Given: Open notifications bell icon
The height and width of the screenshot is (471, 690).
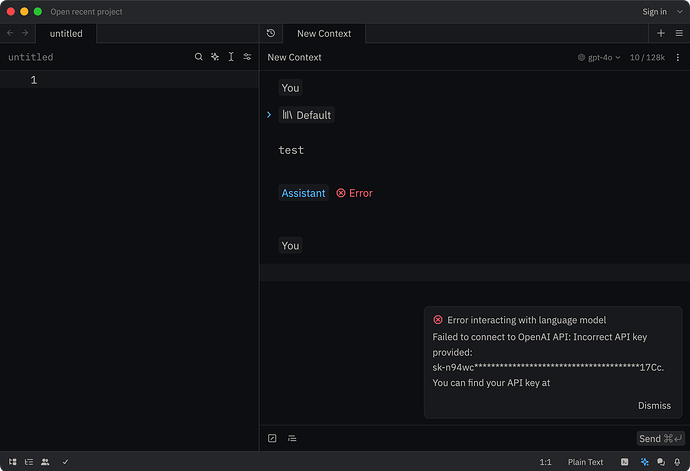Looking at the screenshot, I should (x=677, y=462).
